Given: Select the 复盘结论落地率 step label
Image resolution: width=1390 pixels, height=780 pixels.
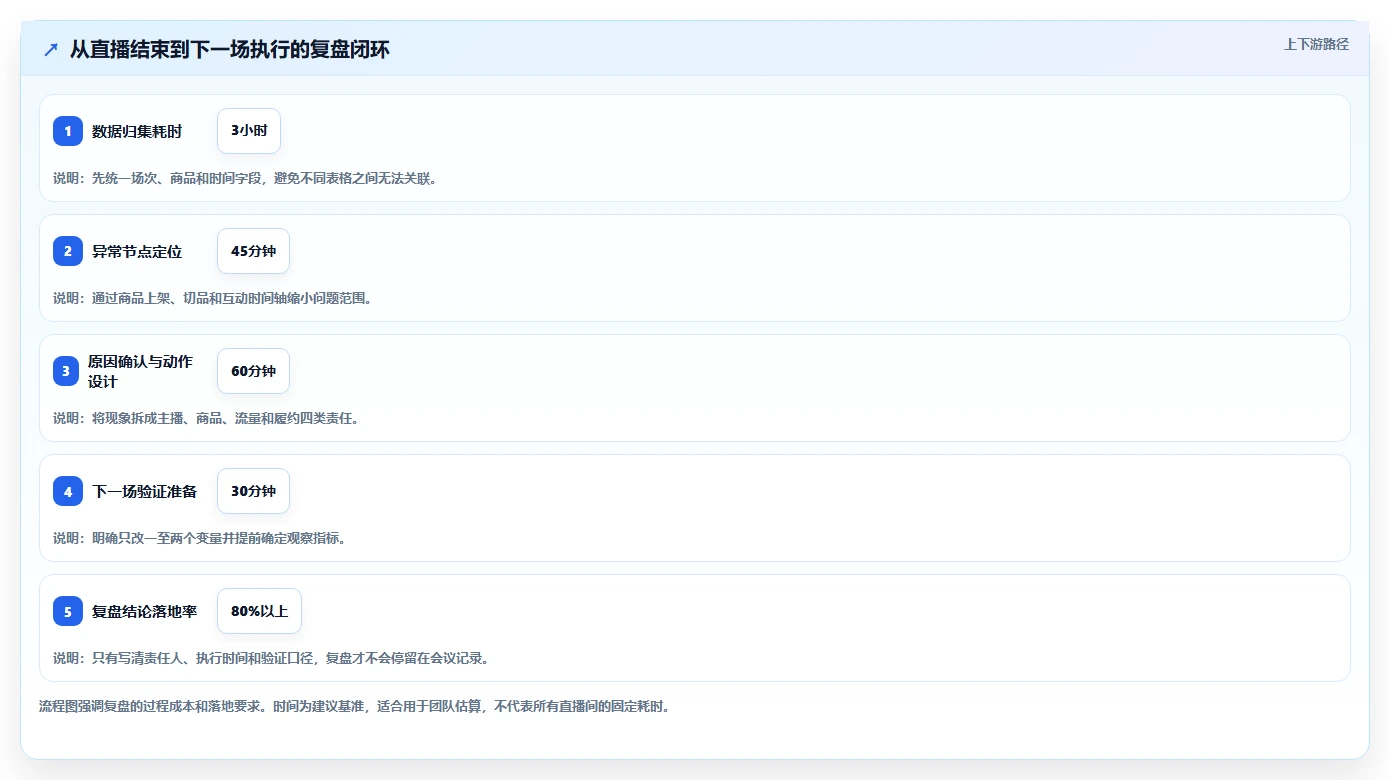Looking at the screenshot, I should (144, 611).
